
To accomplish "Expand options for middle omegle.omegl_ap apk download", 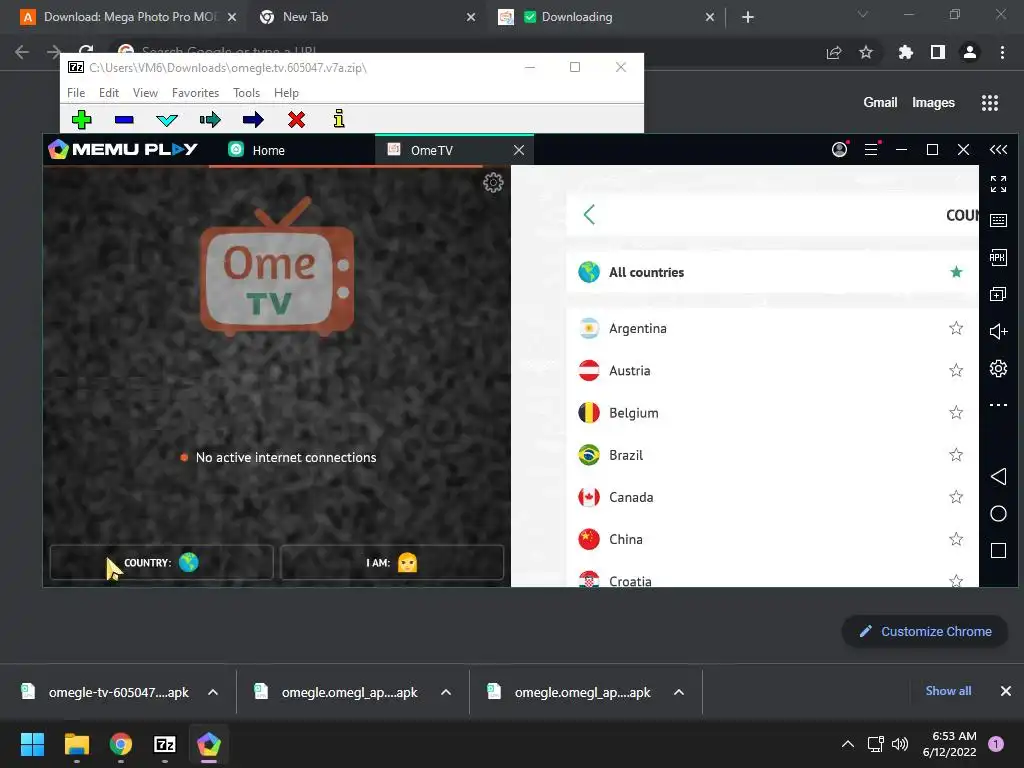I will click(x=446, y=692).
